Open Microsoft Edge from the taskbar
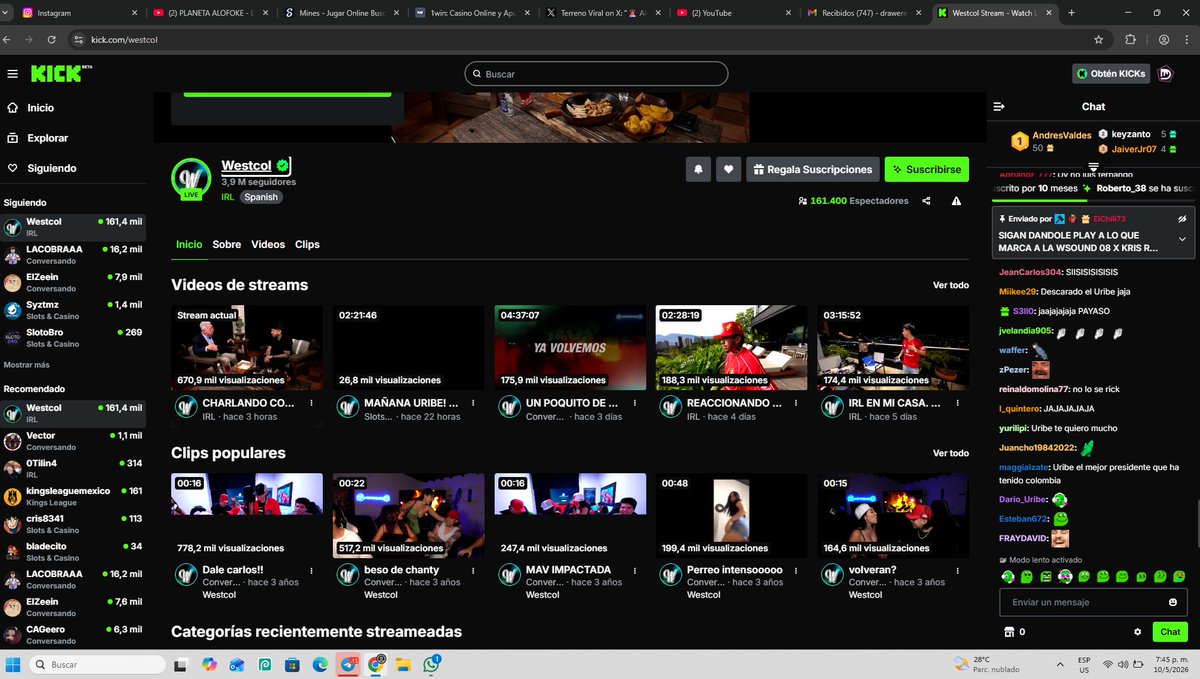Image resolution: width=1200 pixels, height=679 pixels. tap(320, 664)
